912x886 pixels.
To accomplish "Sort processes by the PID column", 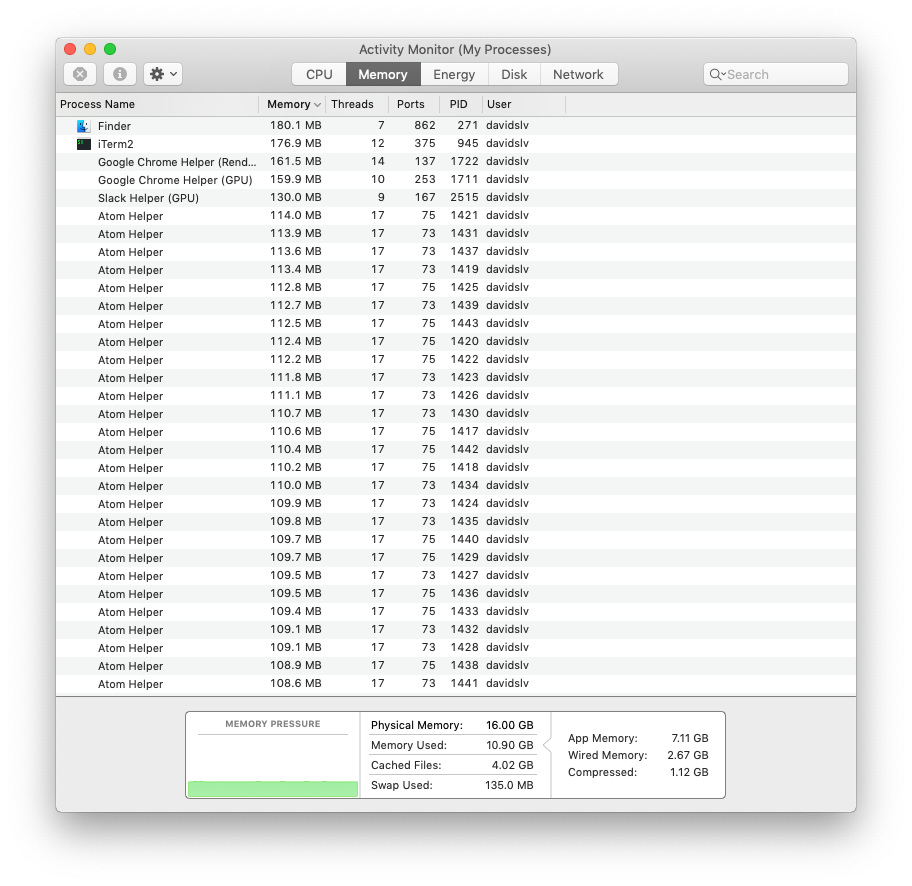I will (x=459, y=104).
